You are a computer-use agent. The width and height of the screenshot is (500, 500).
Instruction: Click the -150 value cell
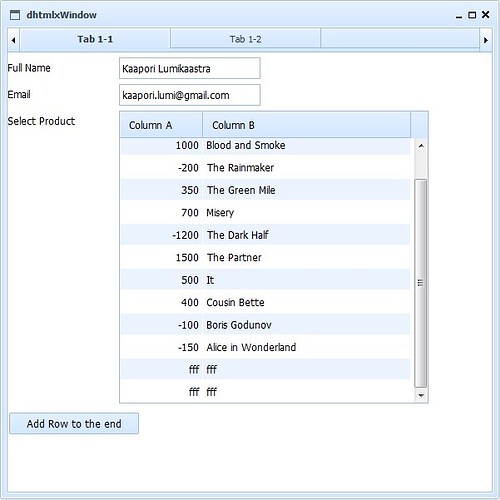tap(162, 347)
